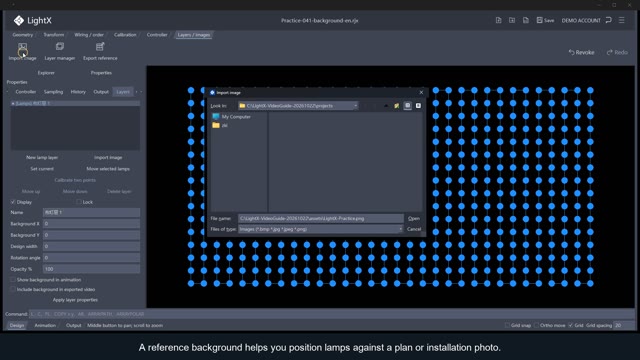Screen dimensions: 640x360
Task: Switch to Animation mode at the bottom
Action: click(x=45, y=325)
